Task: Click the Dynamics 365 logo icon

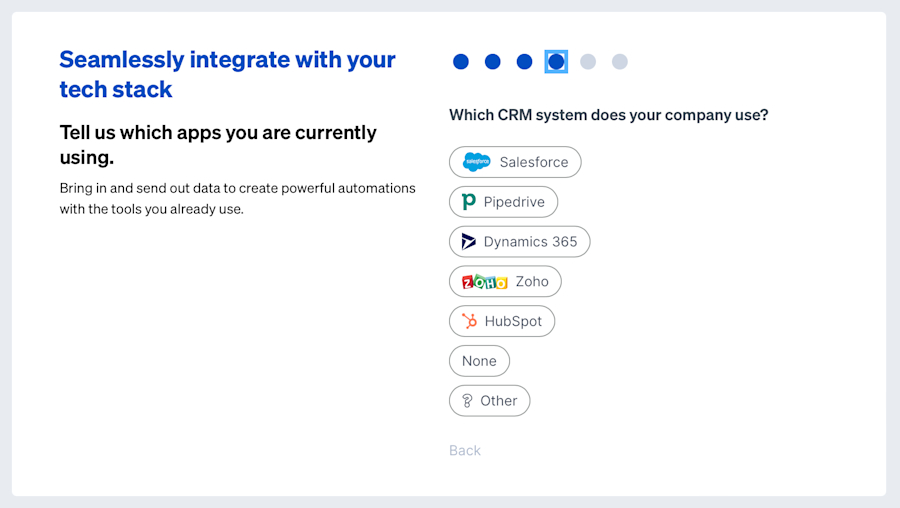Action: [468, 242]
